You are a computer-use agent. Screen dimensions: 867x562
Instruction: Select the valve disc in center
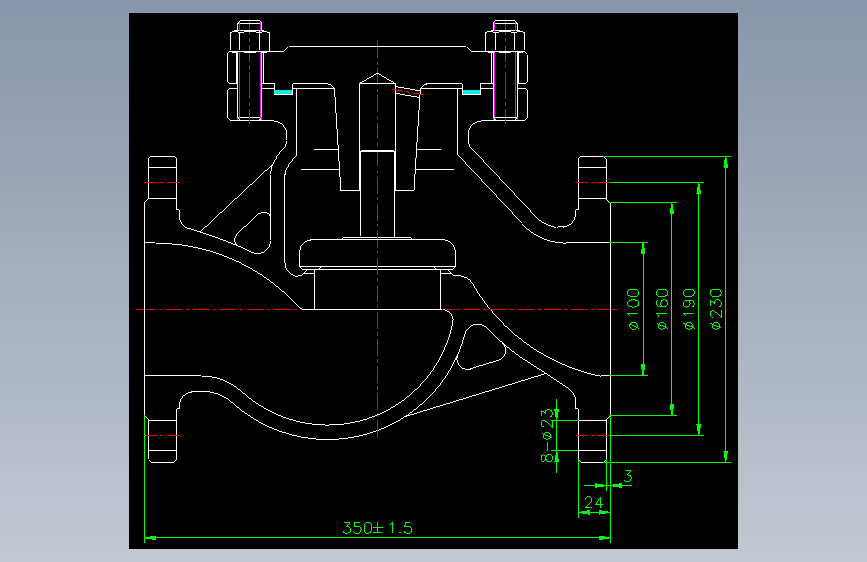click(x=378, y=254)
